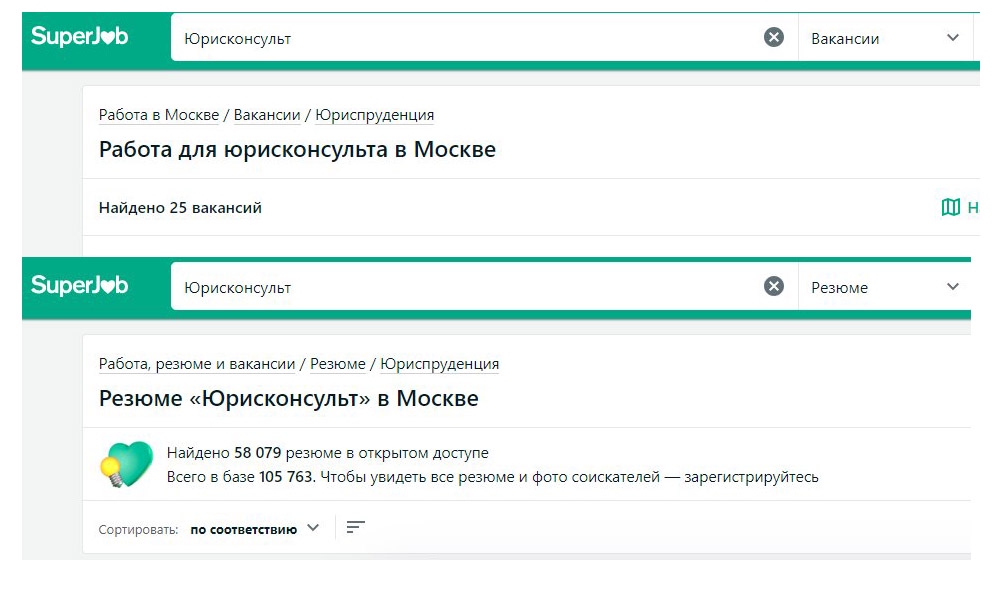Viewport: 1000px width, 600px height.
Task: Clear the lower search field with X icon
Action: 774,287
